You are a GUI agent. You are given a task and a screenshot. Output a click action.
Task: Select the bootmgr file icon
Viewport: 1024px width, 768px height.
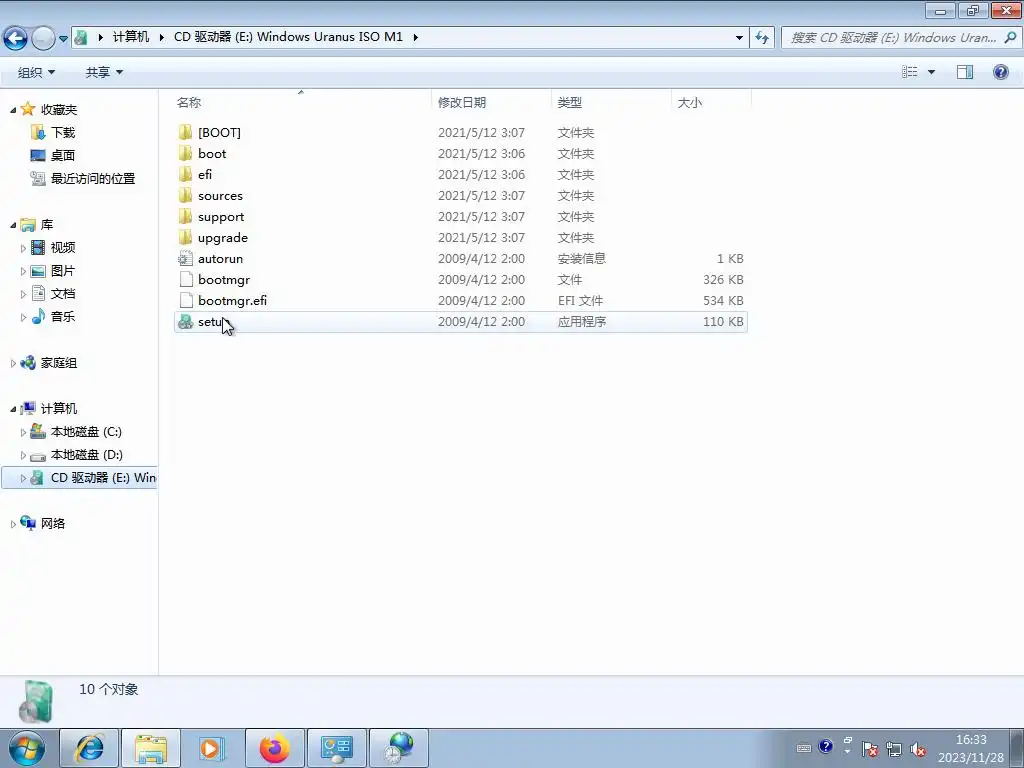click(185, 280)
